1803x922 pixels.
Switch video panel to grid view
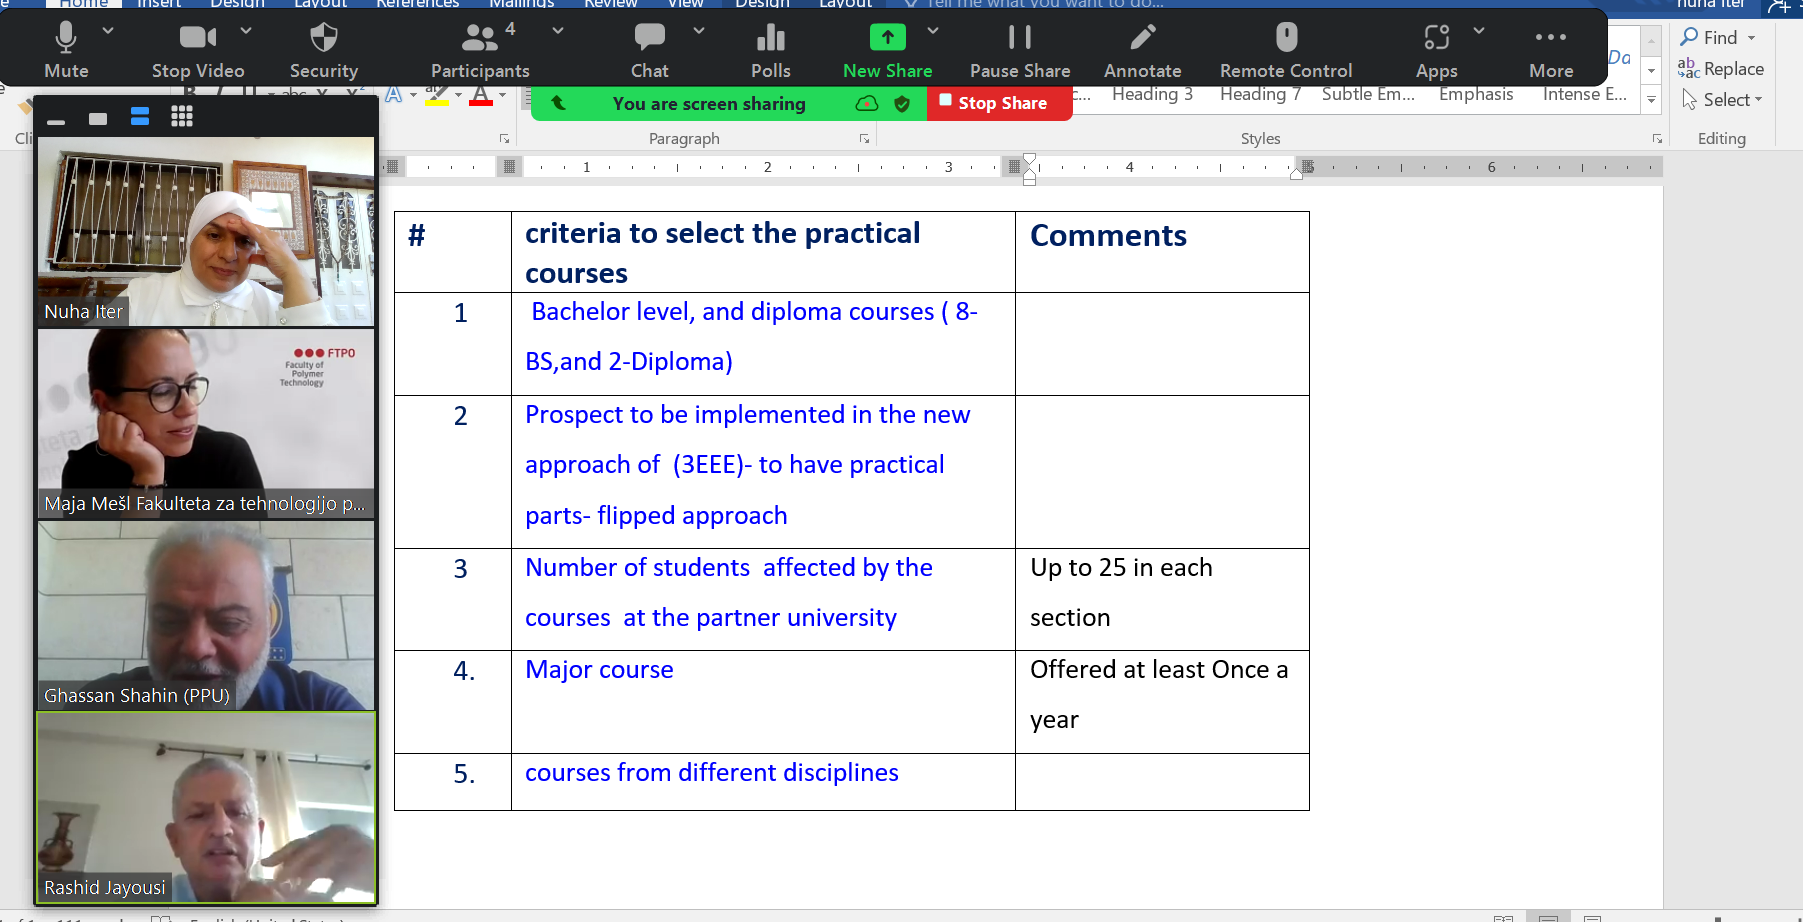182,117
